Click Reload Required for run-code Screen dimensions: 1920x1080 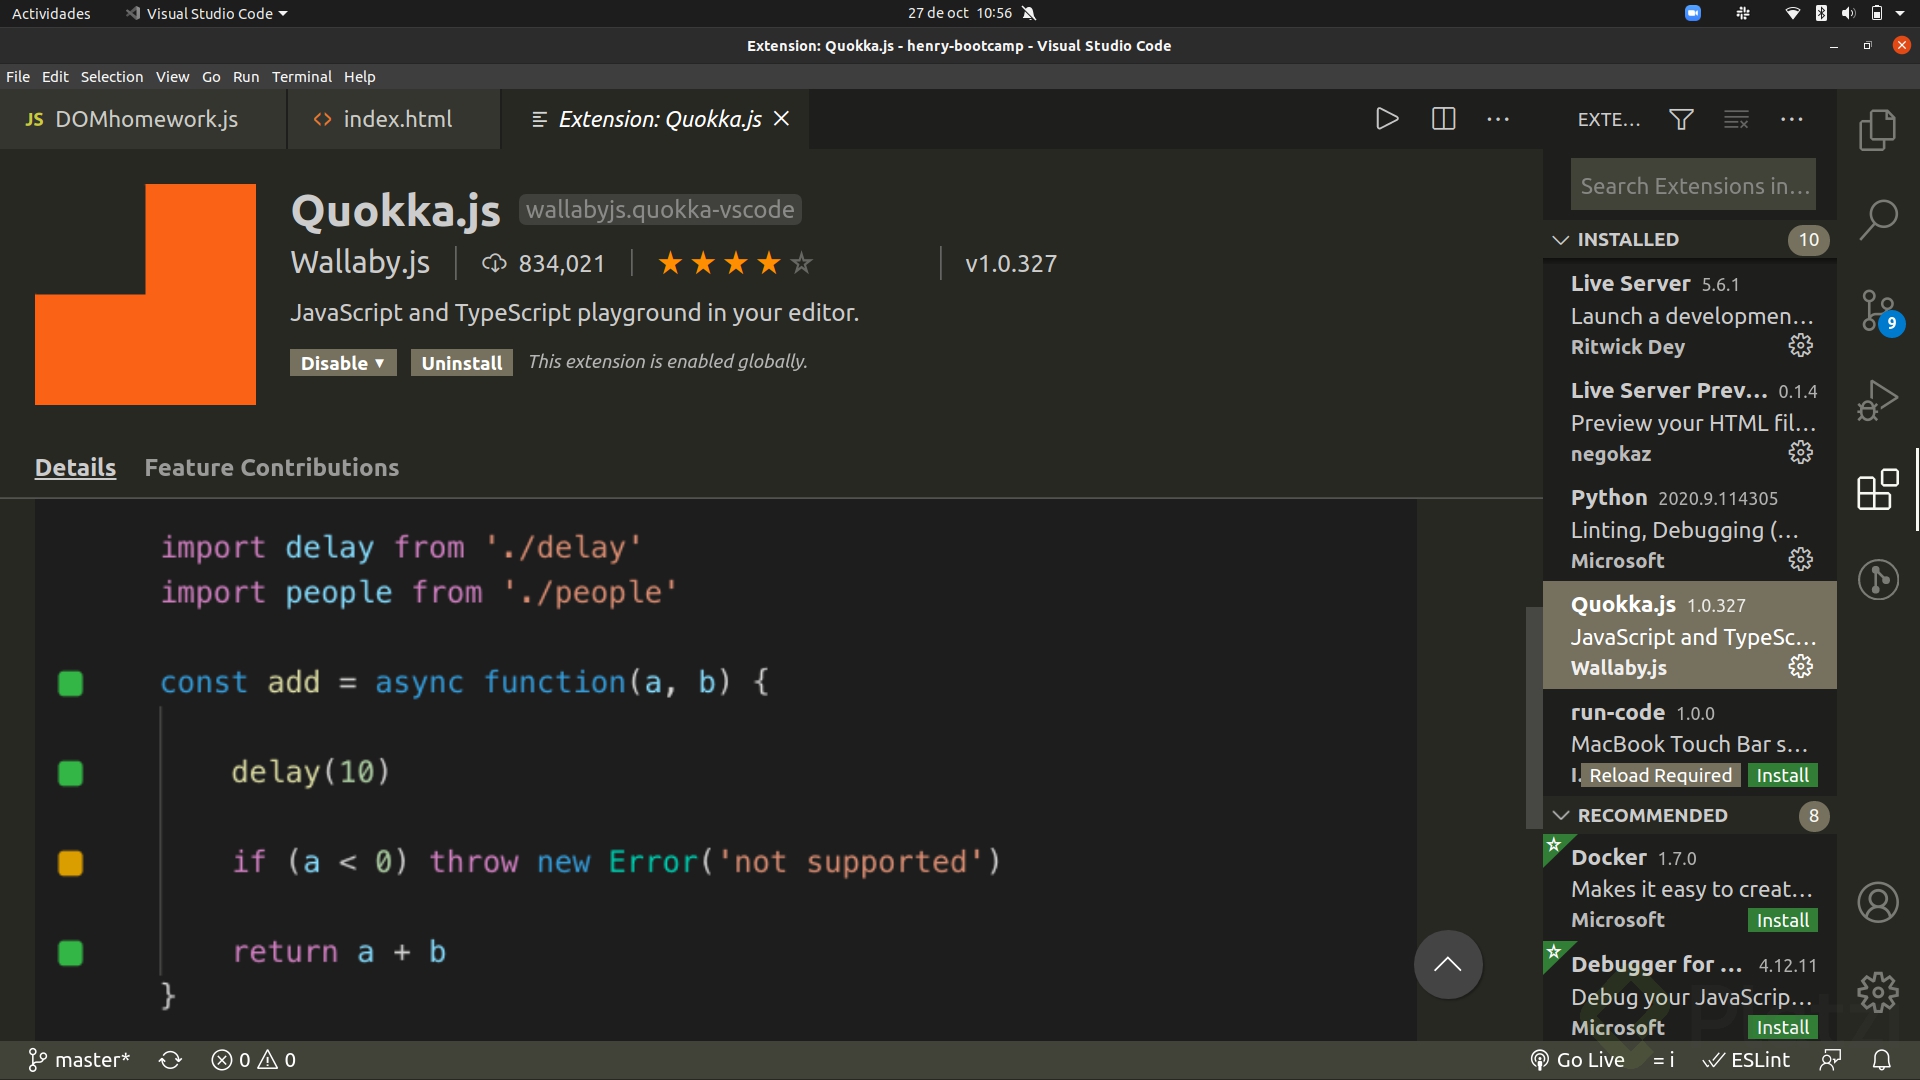point(1660,775)
